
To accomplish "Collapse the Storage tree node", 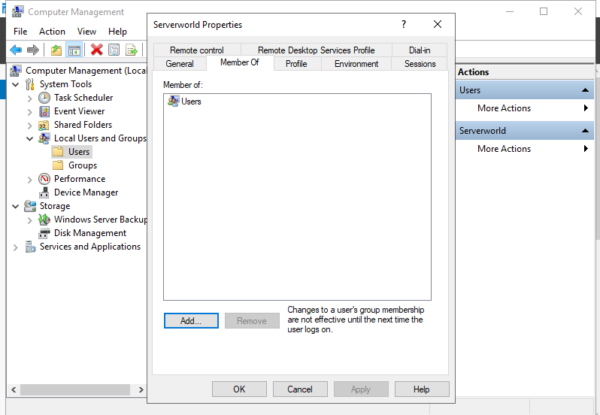I will click(15, 207).
